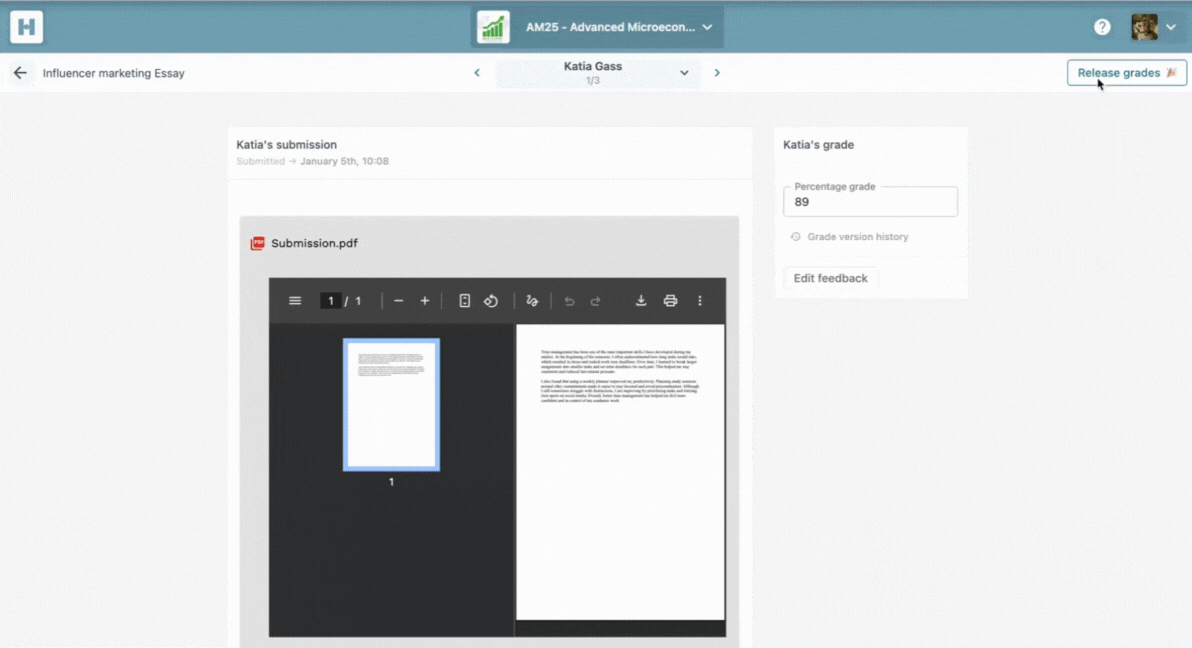Zoom in the PDF with plus

pyautogui.click(x=425, y=301)
